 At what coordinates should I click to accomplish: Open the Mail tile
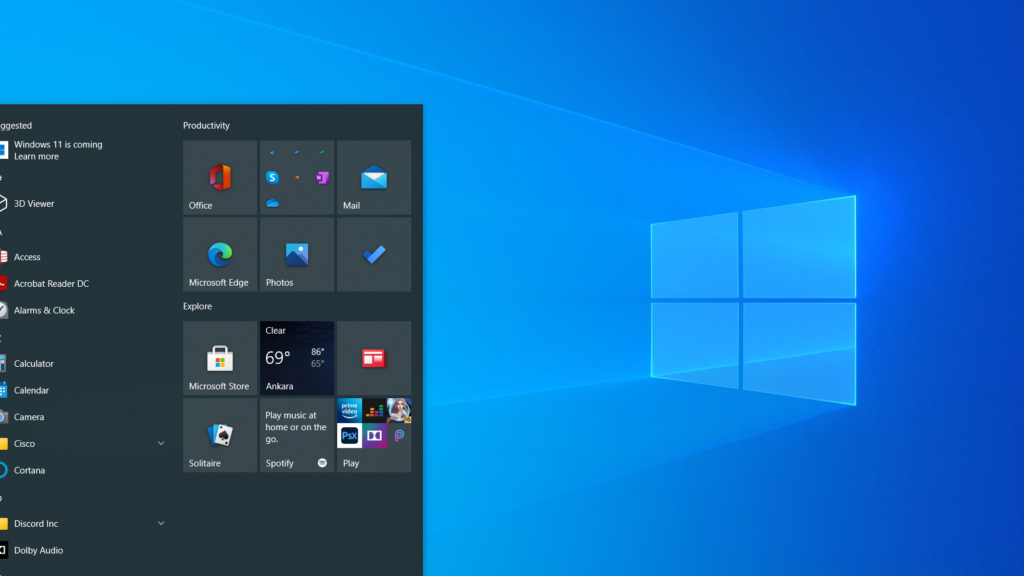pyautogui.click(x=373, y=177)
